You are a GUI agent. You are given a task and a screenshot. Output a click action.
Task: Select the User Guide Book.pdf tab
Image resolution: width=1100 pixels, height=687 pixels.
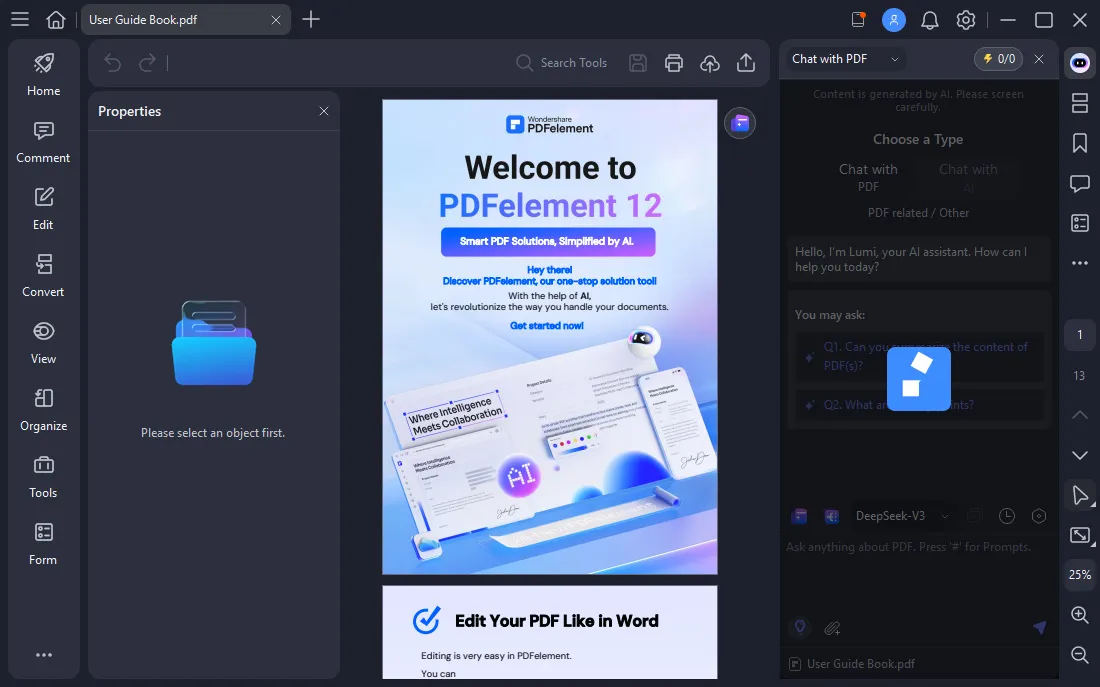click(185, 20)
